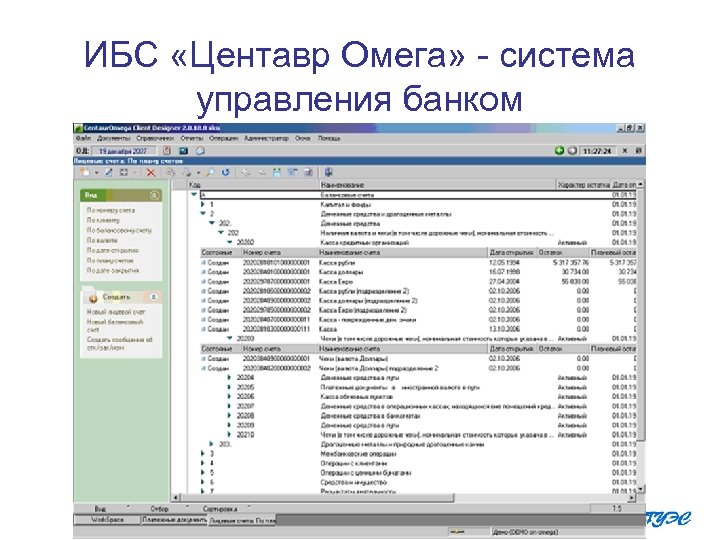Click the print toolbar icon
The image size is (720, 540).
point(187,173)
